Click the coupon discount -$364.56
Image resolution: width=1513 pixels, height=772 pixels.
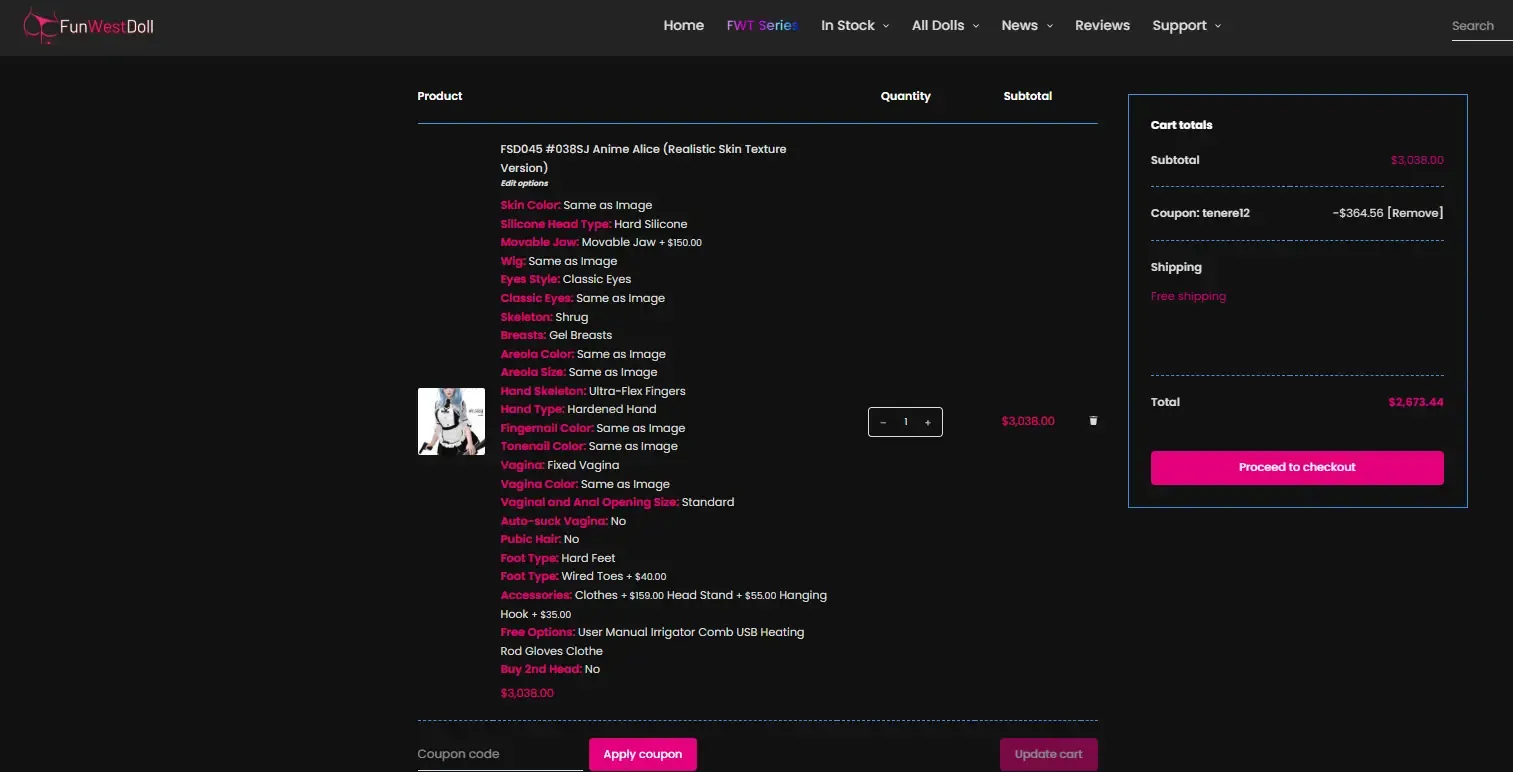(x=1358, y=213)
